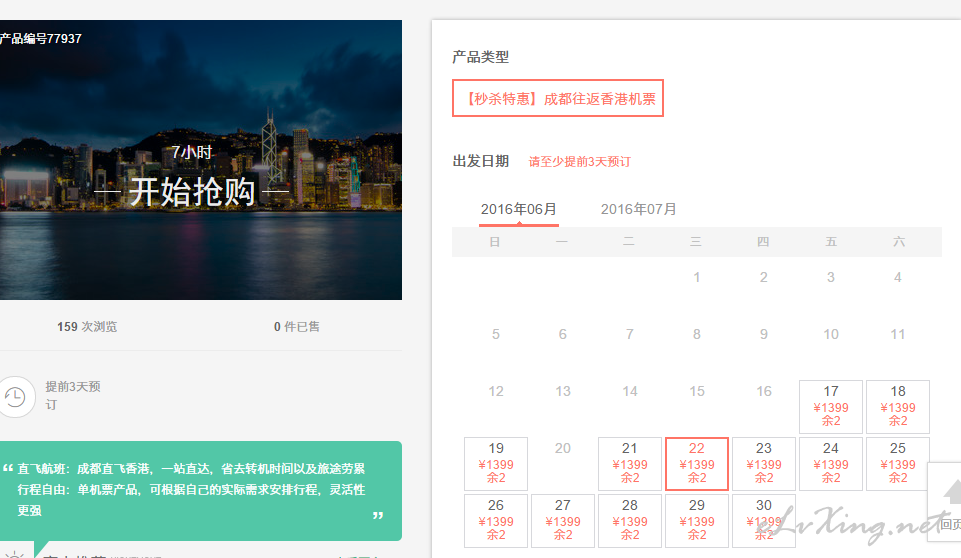Choose June 30 in the calendar
The image size is (961, 558).
(764, 521)
